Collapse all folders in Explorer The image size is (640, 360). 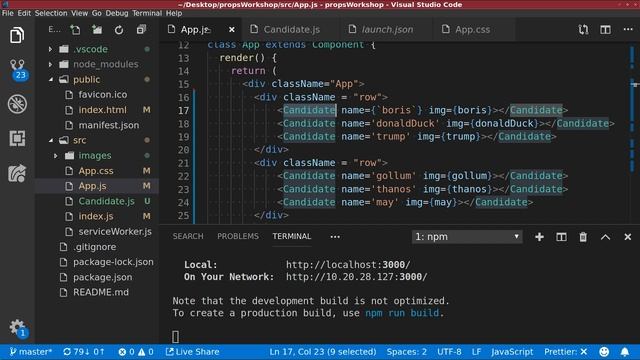[141, 29]
